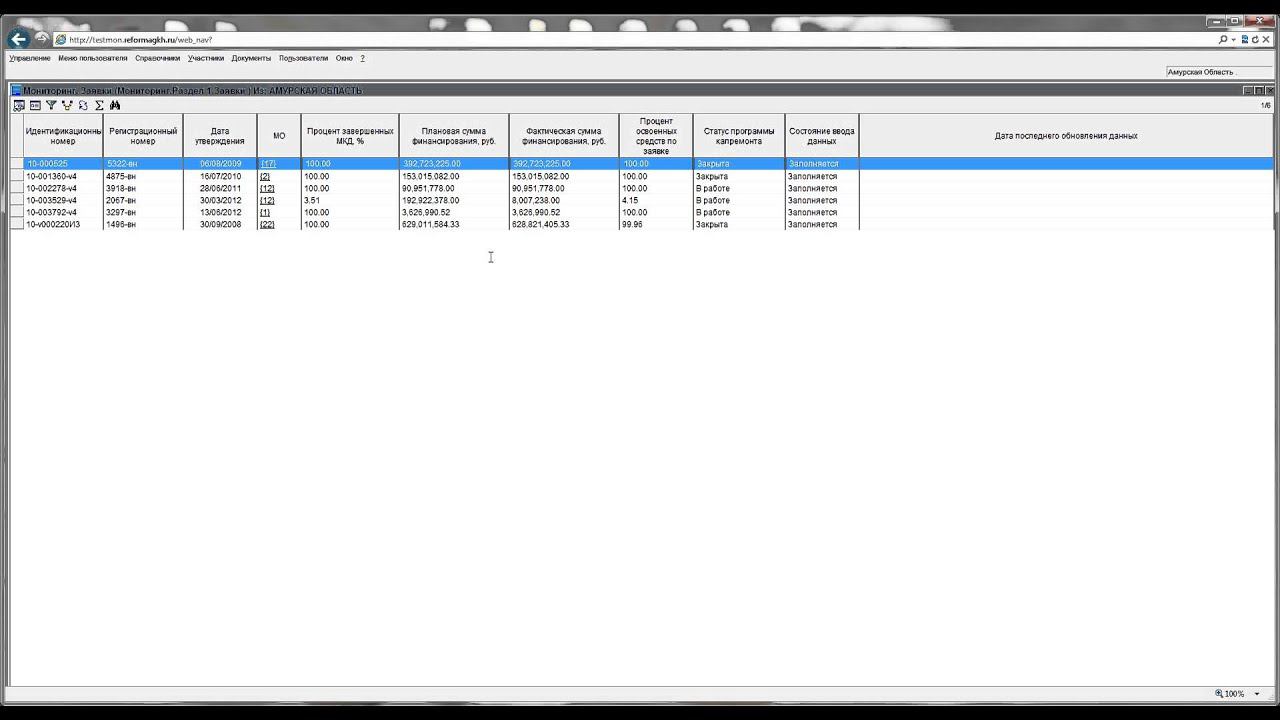The image size is (1280, 720).
Task: Refresh the table data using arrows icon
Action: click(83, 105)
